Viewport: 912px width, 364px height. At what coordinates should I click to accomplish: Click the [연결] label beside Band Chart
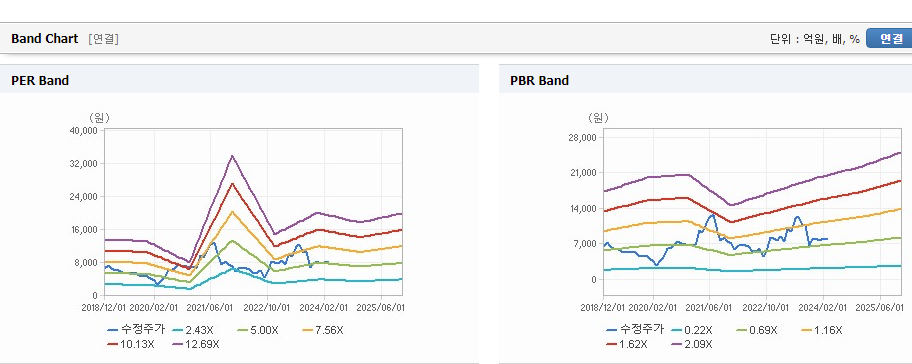tap(104, 39)
